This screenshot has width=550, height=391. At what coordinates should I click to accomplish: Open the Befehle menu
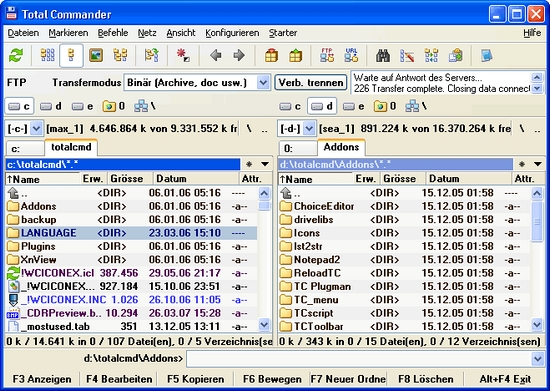[x=113, y=33]
